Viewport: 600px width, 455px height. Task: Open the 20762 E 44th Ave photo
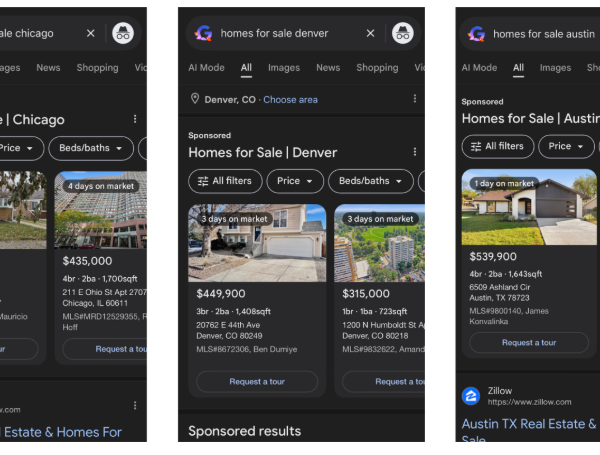[257, 243]
